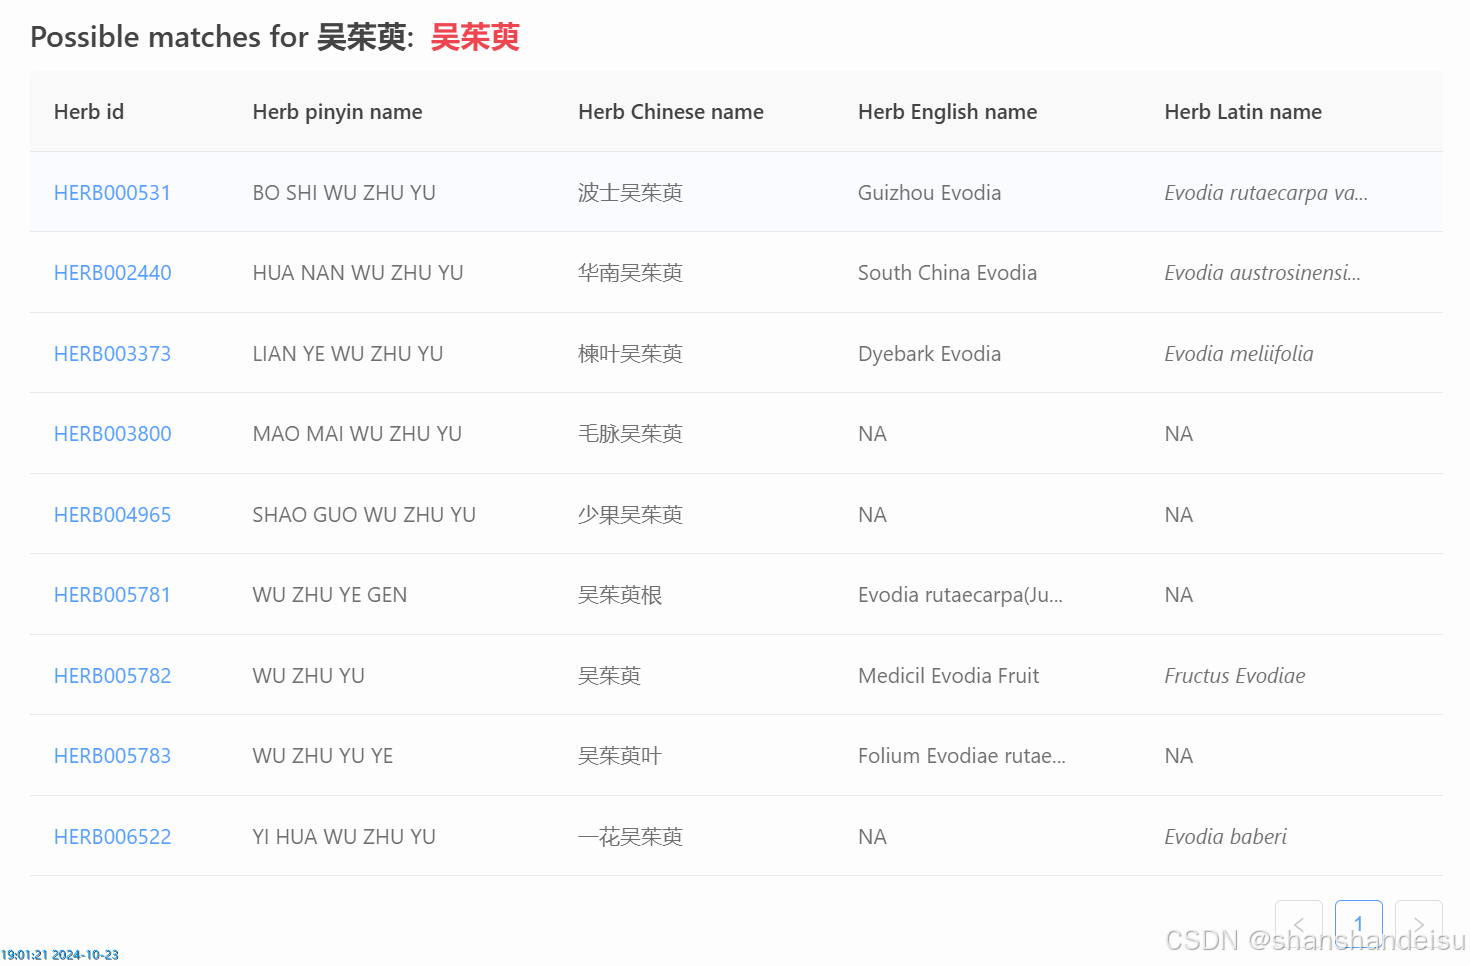Viewport: 1470px width, 966px height.
Task: Click the Chinese name 波士吴茱萸
Action: (630, 193)
